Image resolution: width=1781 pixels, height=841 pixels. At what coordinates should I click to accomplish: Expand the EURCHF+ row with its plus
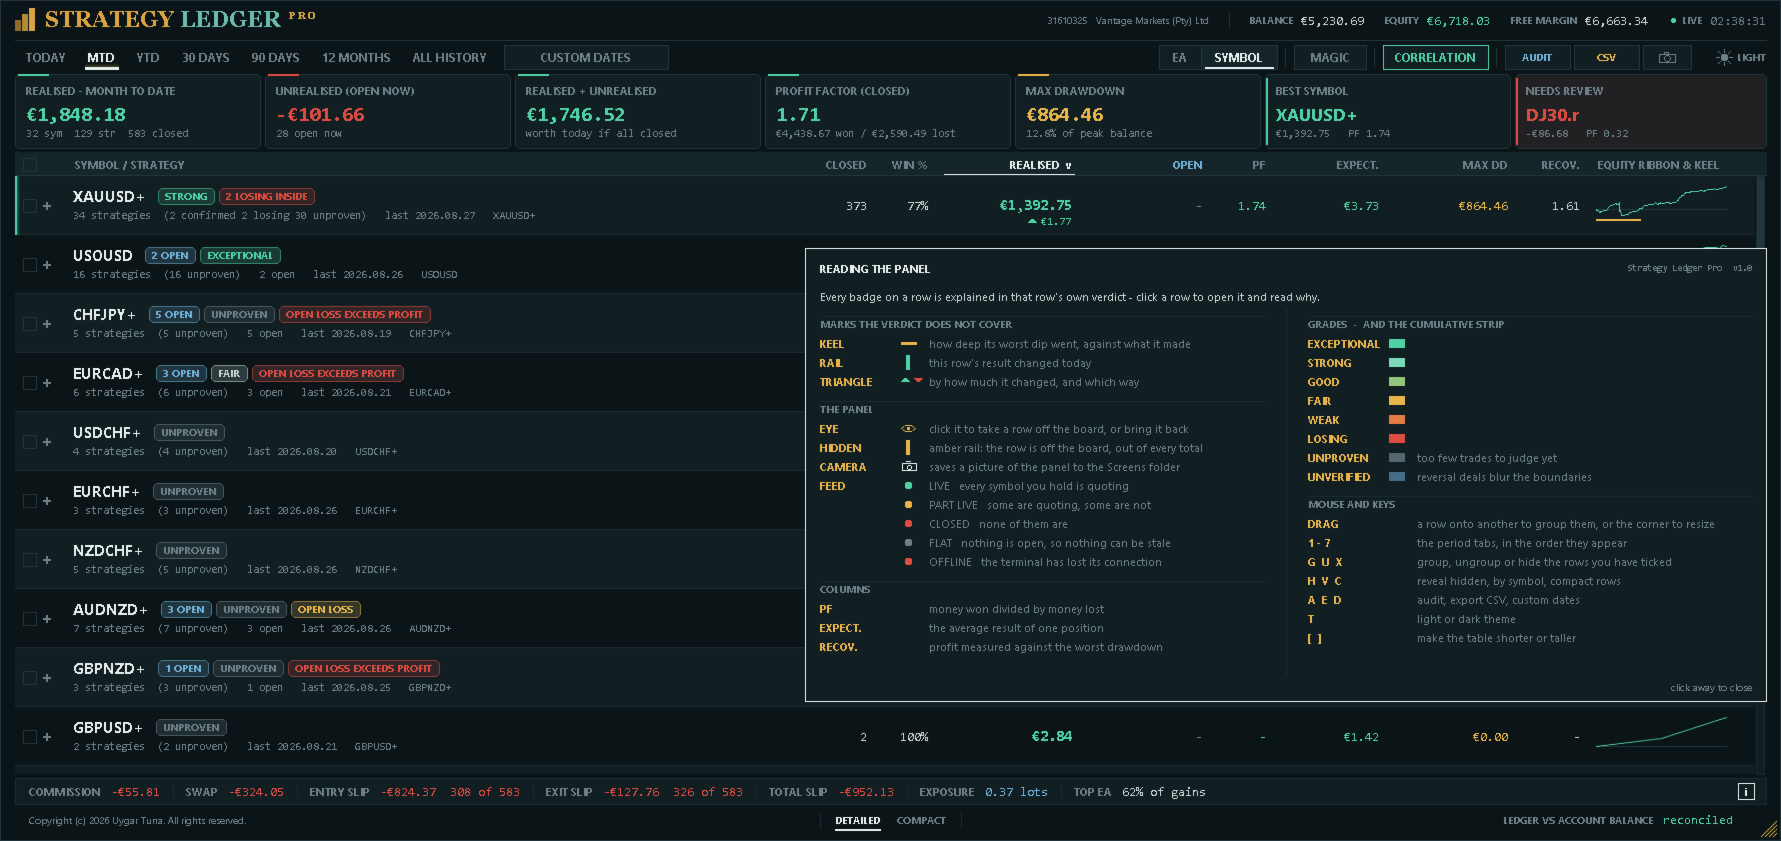[47, 501]
